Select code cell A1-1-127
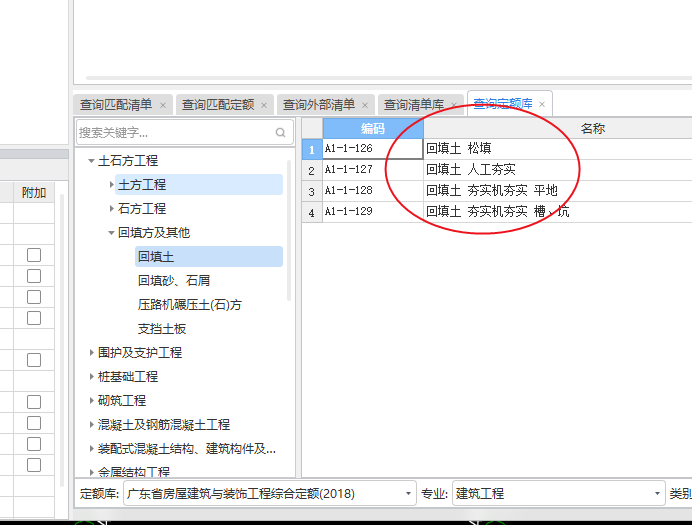692x525 pixels. [x=373, y=169]
